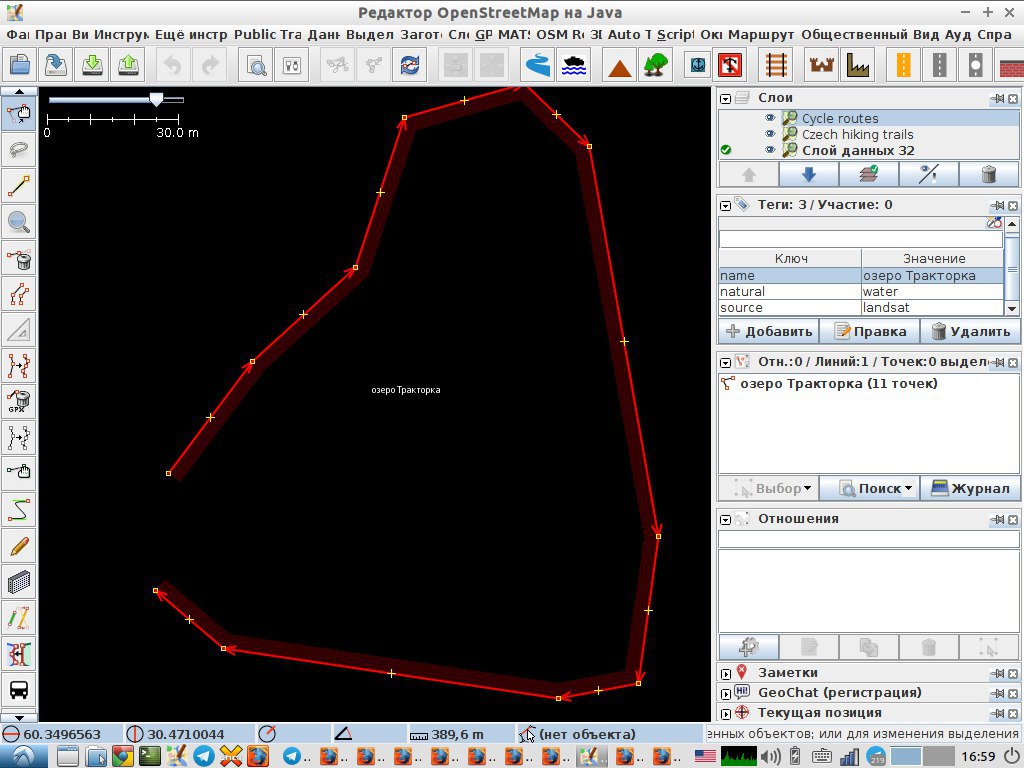The image size is (1024, 768).
Task: Activate the Lasso select tool
Action: pyautogui.click(x=19, y=150)
